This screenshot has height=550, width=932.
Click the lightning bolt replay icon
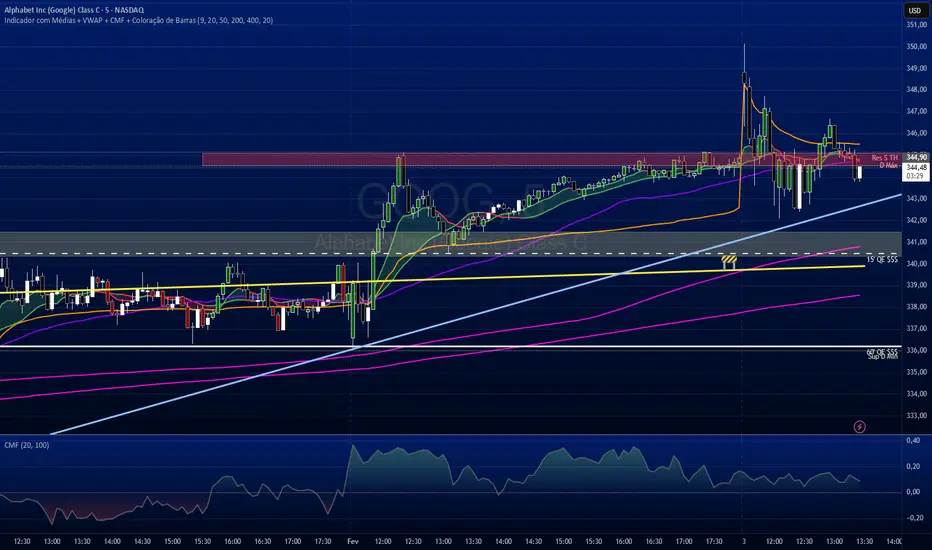[x=859, y=426]
